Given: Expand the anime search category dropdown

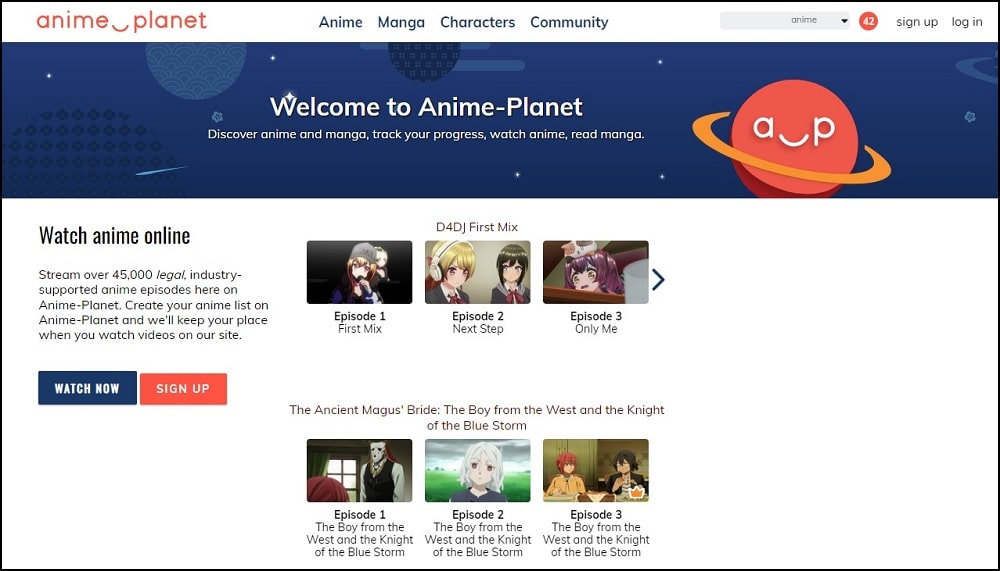Looking at the screenshot, I should coord(820,20).
